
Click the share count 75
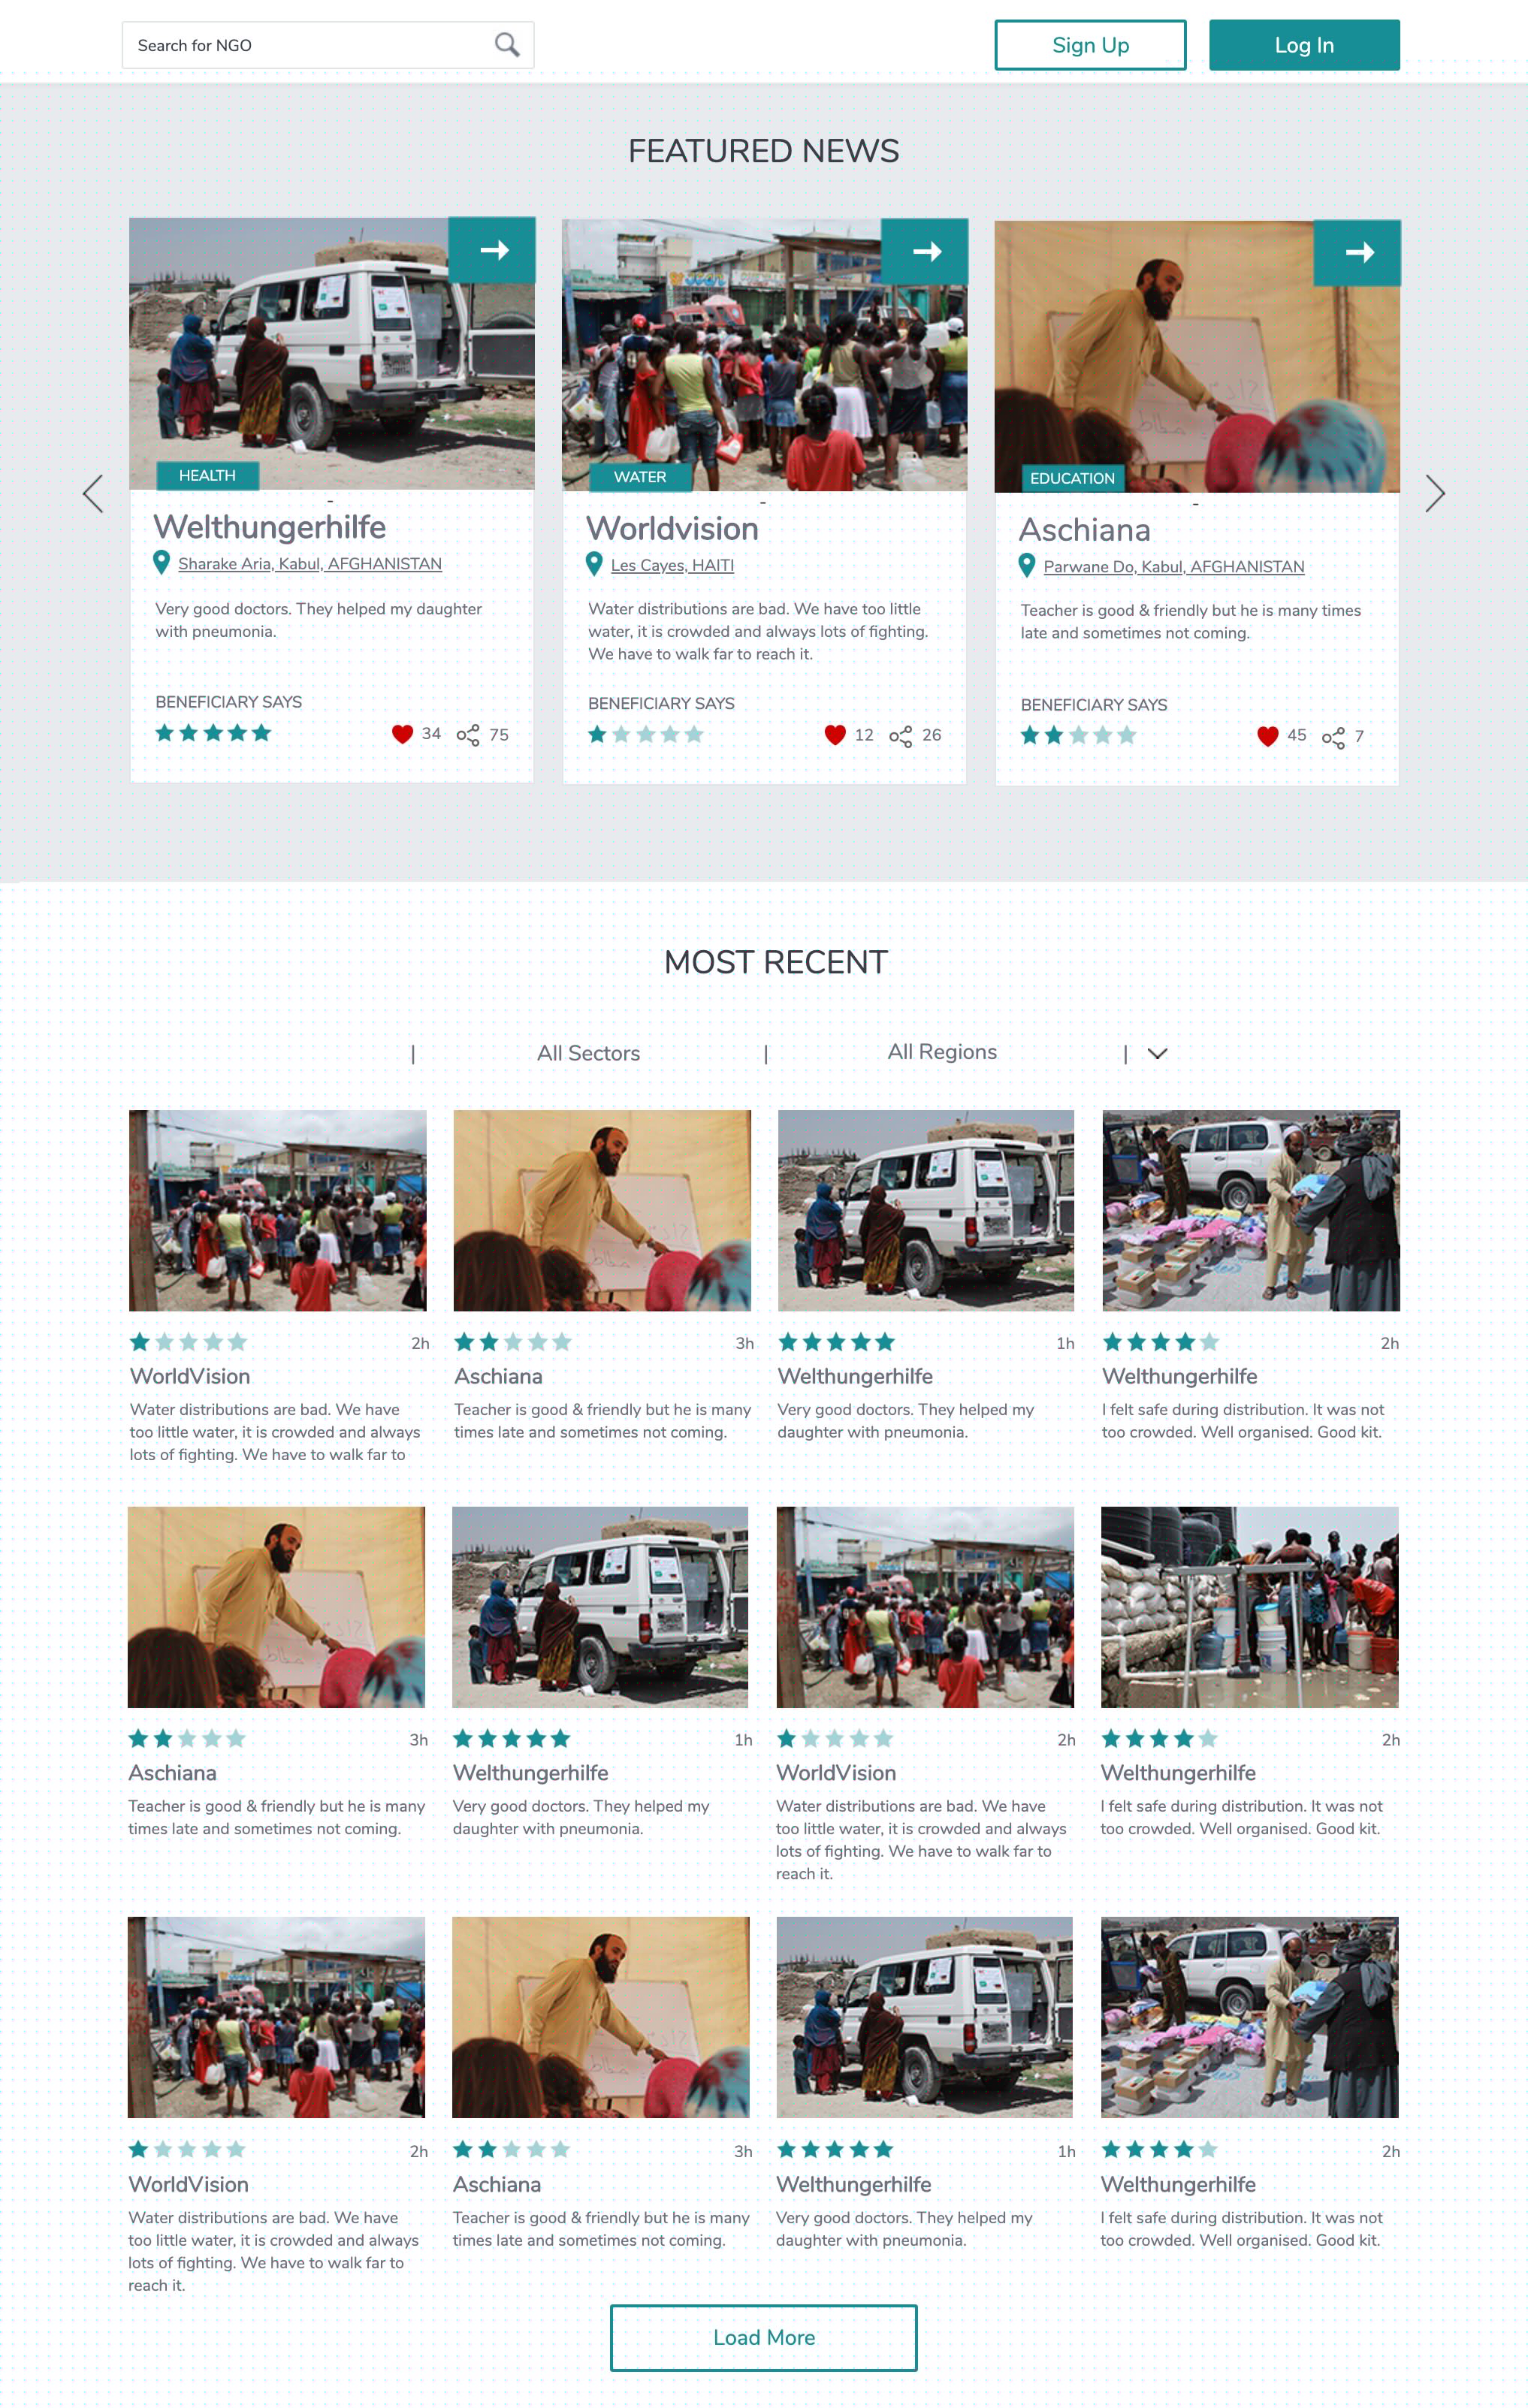click(499, 735)
